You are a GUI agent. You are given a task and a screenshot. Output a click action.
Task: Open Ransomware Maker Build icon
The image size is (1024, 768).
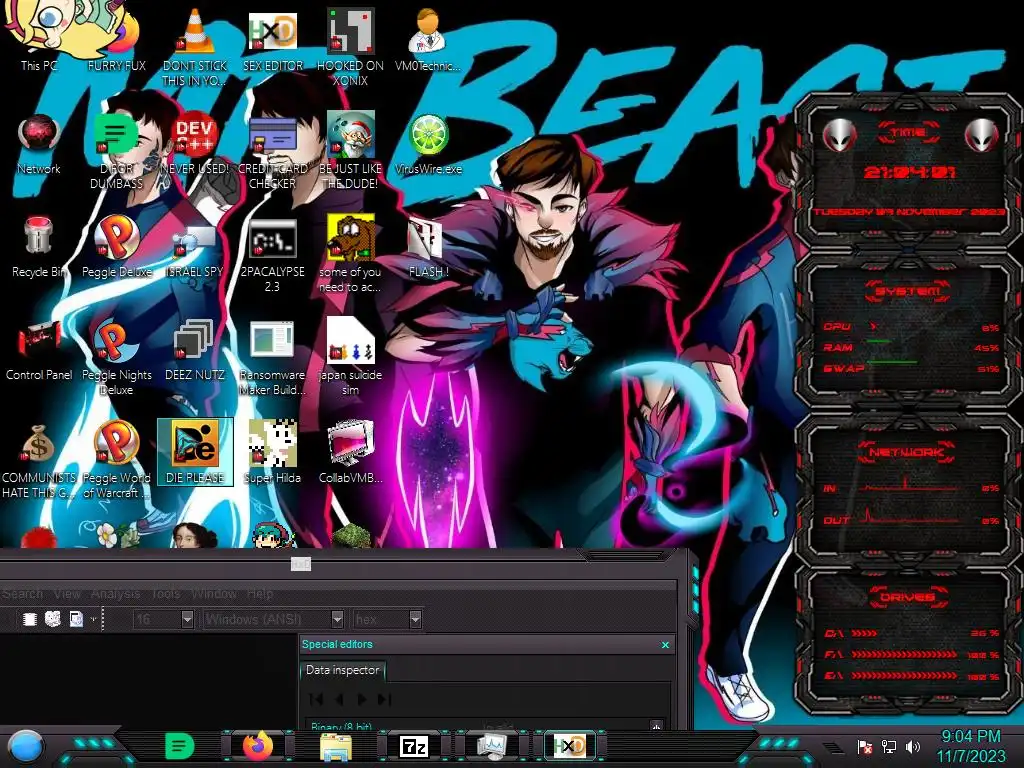tap(272, 356)
